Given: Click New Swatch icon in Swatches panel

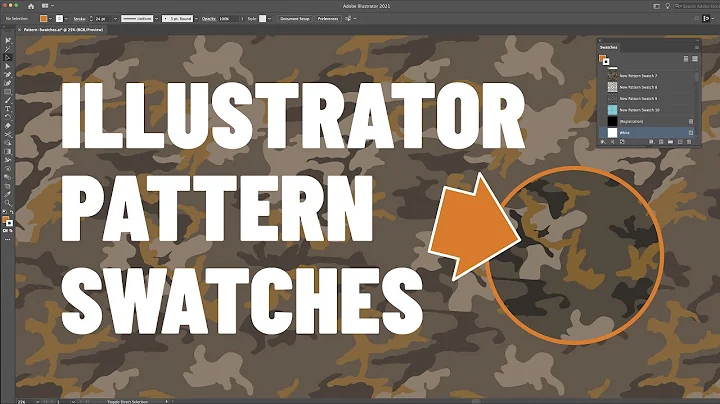Looking at the screenshot, I should pos(680,142).
